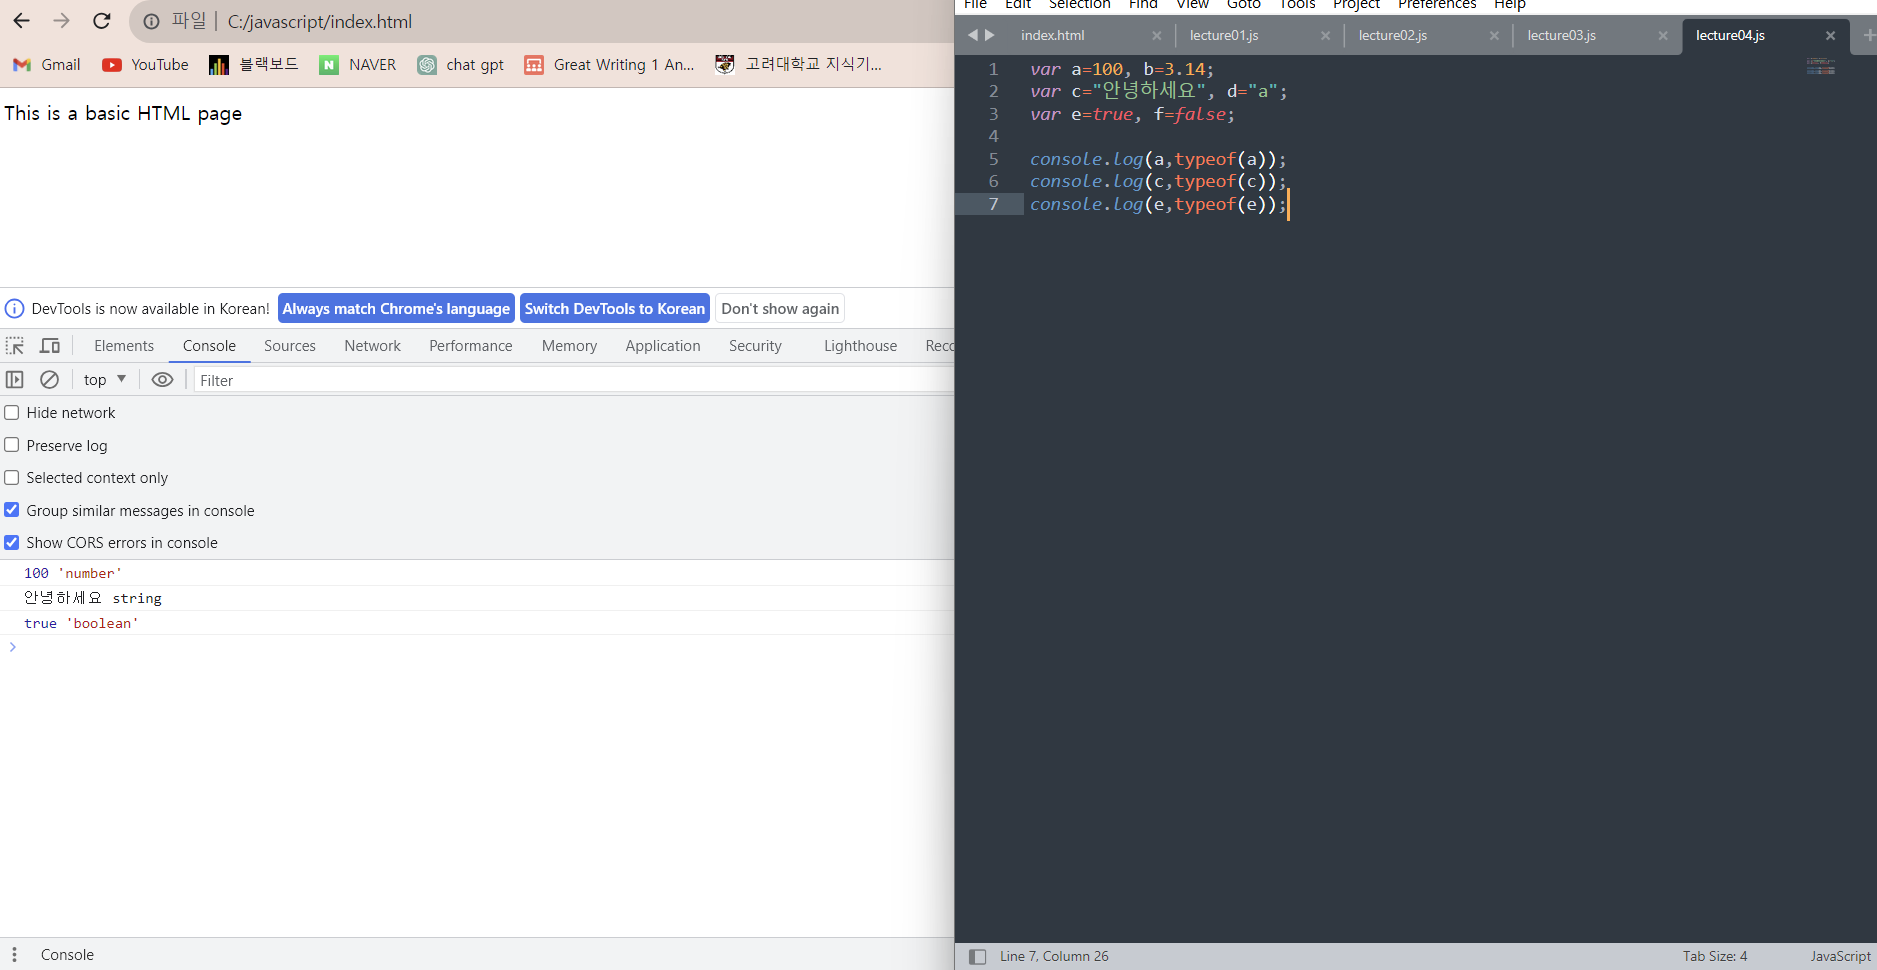
Task: Switch to the Network DevTools tab
Action: [x=372, y=346]
